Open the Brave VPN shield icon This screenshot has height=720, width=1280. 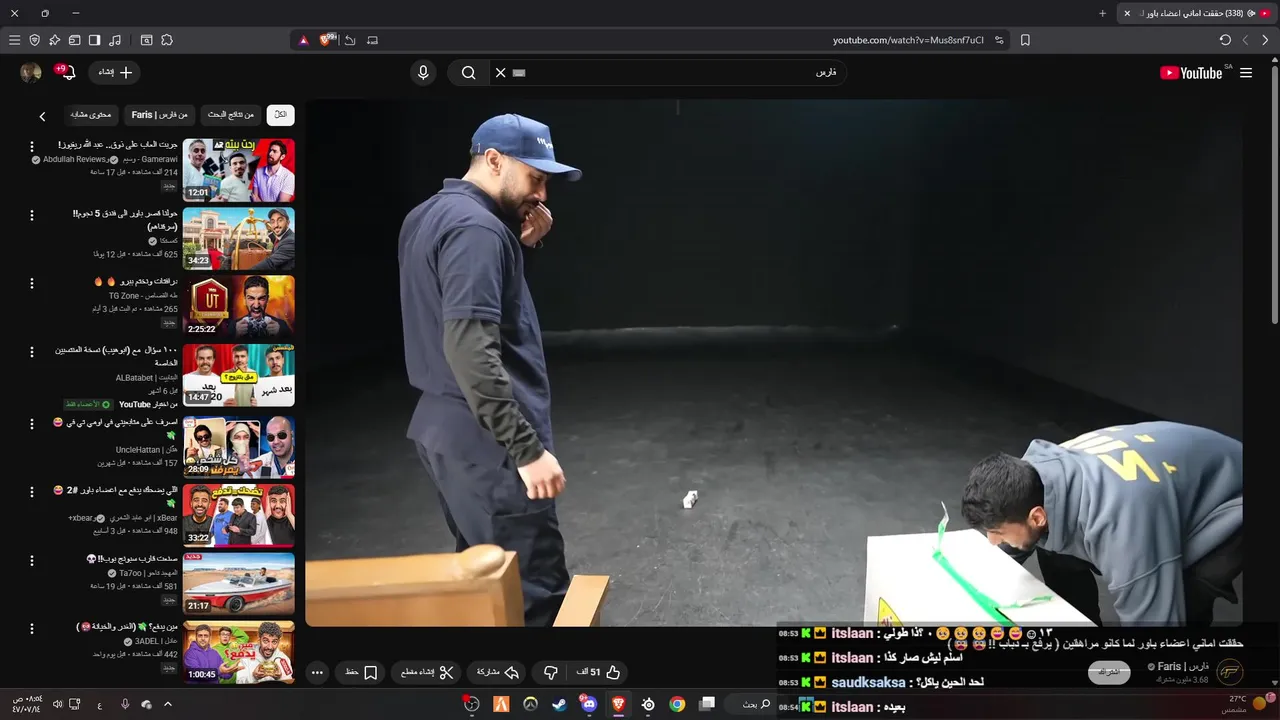pyautogui.click(x=34, y=40)
